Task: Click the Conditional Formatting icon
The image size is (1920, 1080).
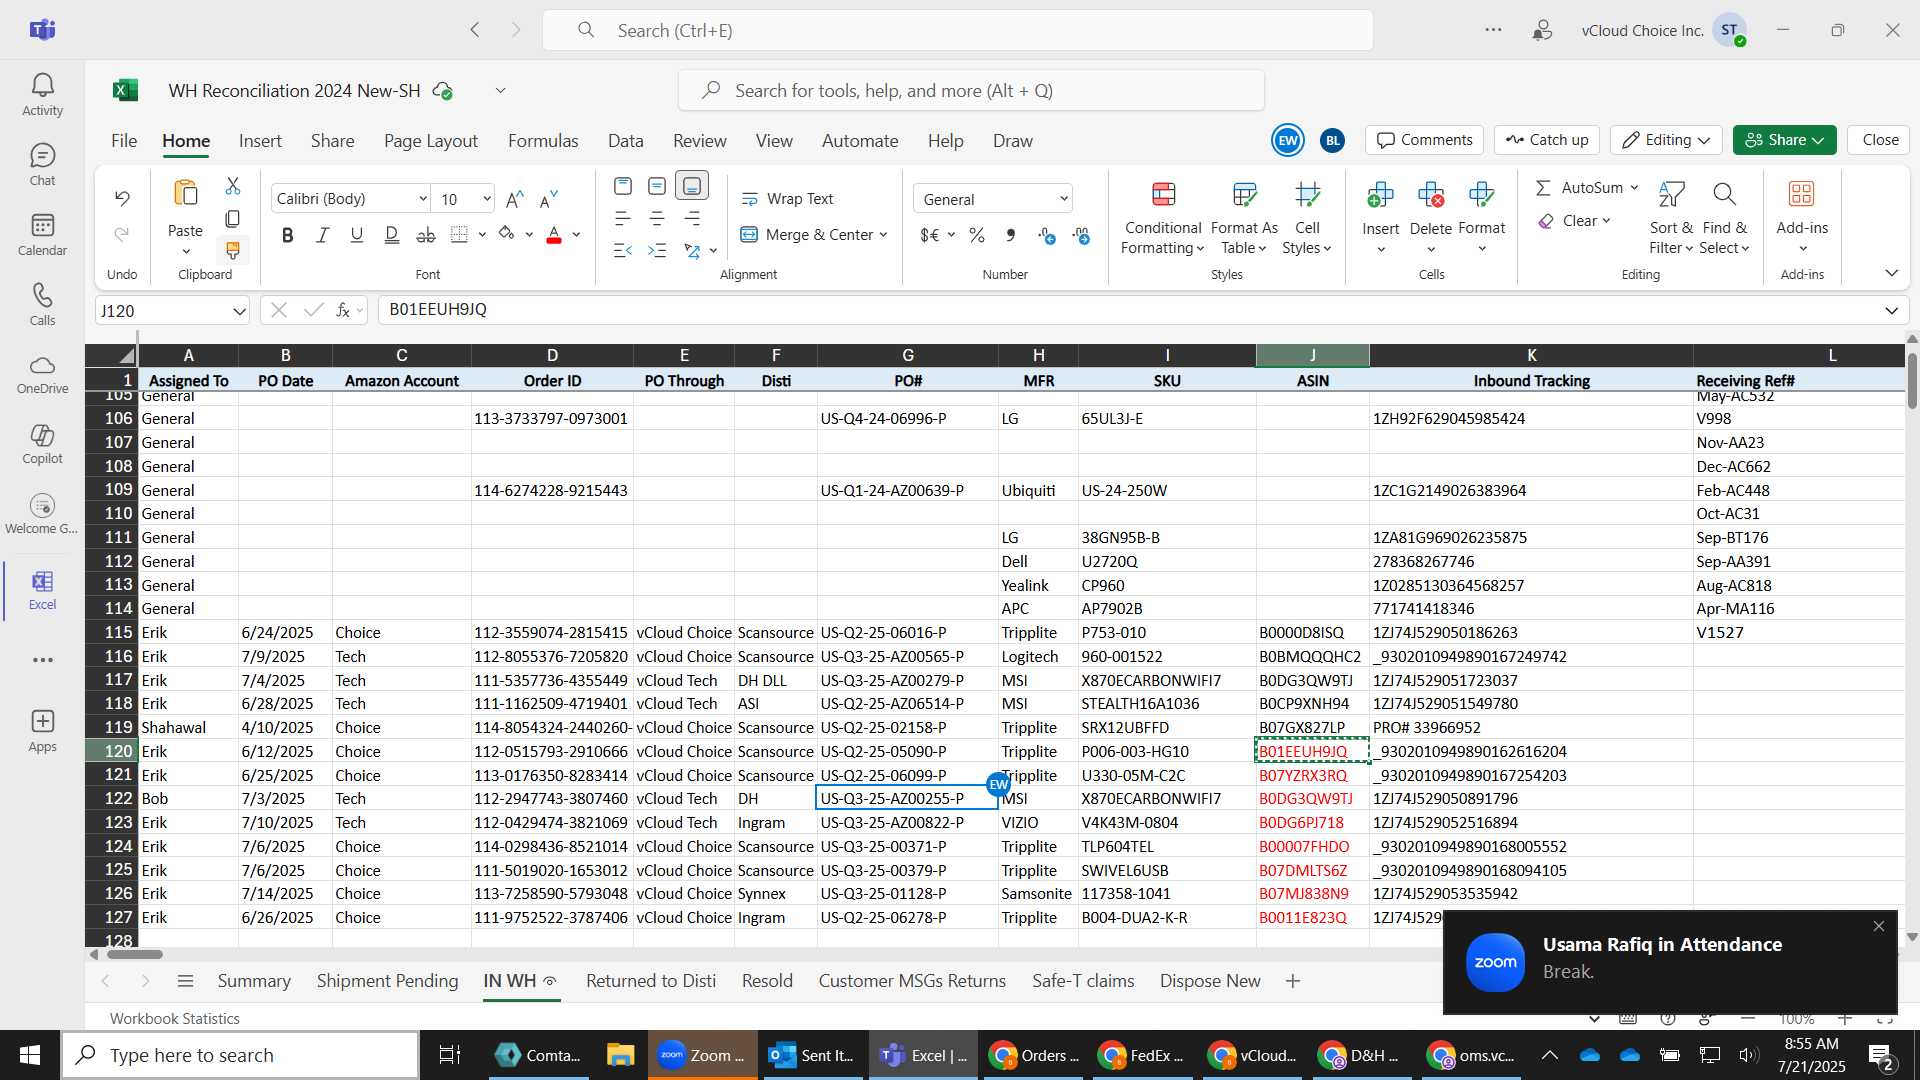Action: tap(1163, 194)
